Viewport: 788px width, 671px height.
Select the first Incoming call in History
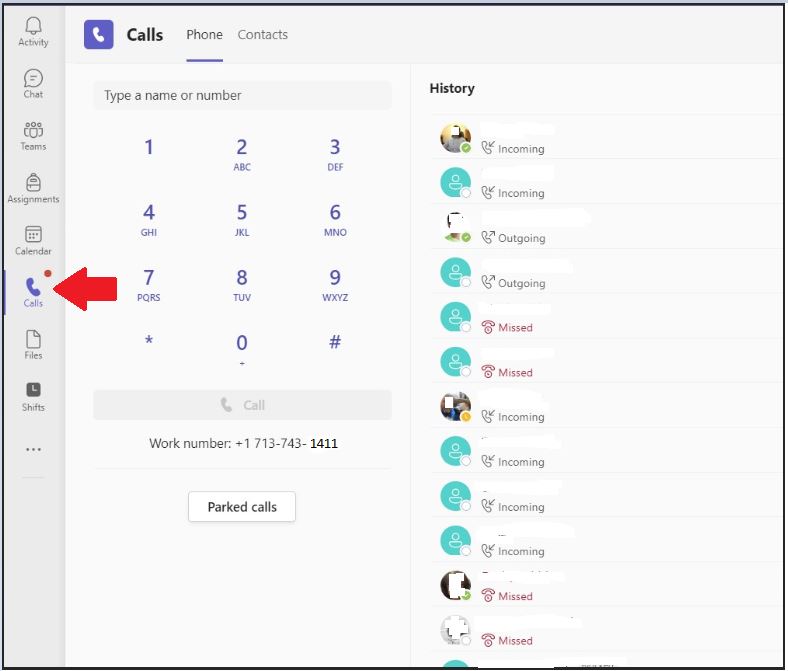tap(600, 138)
